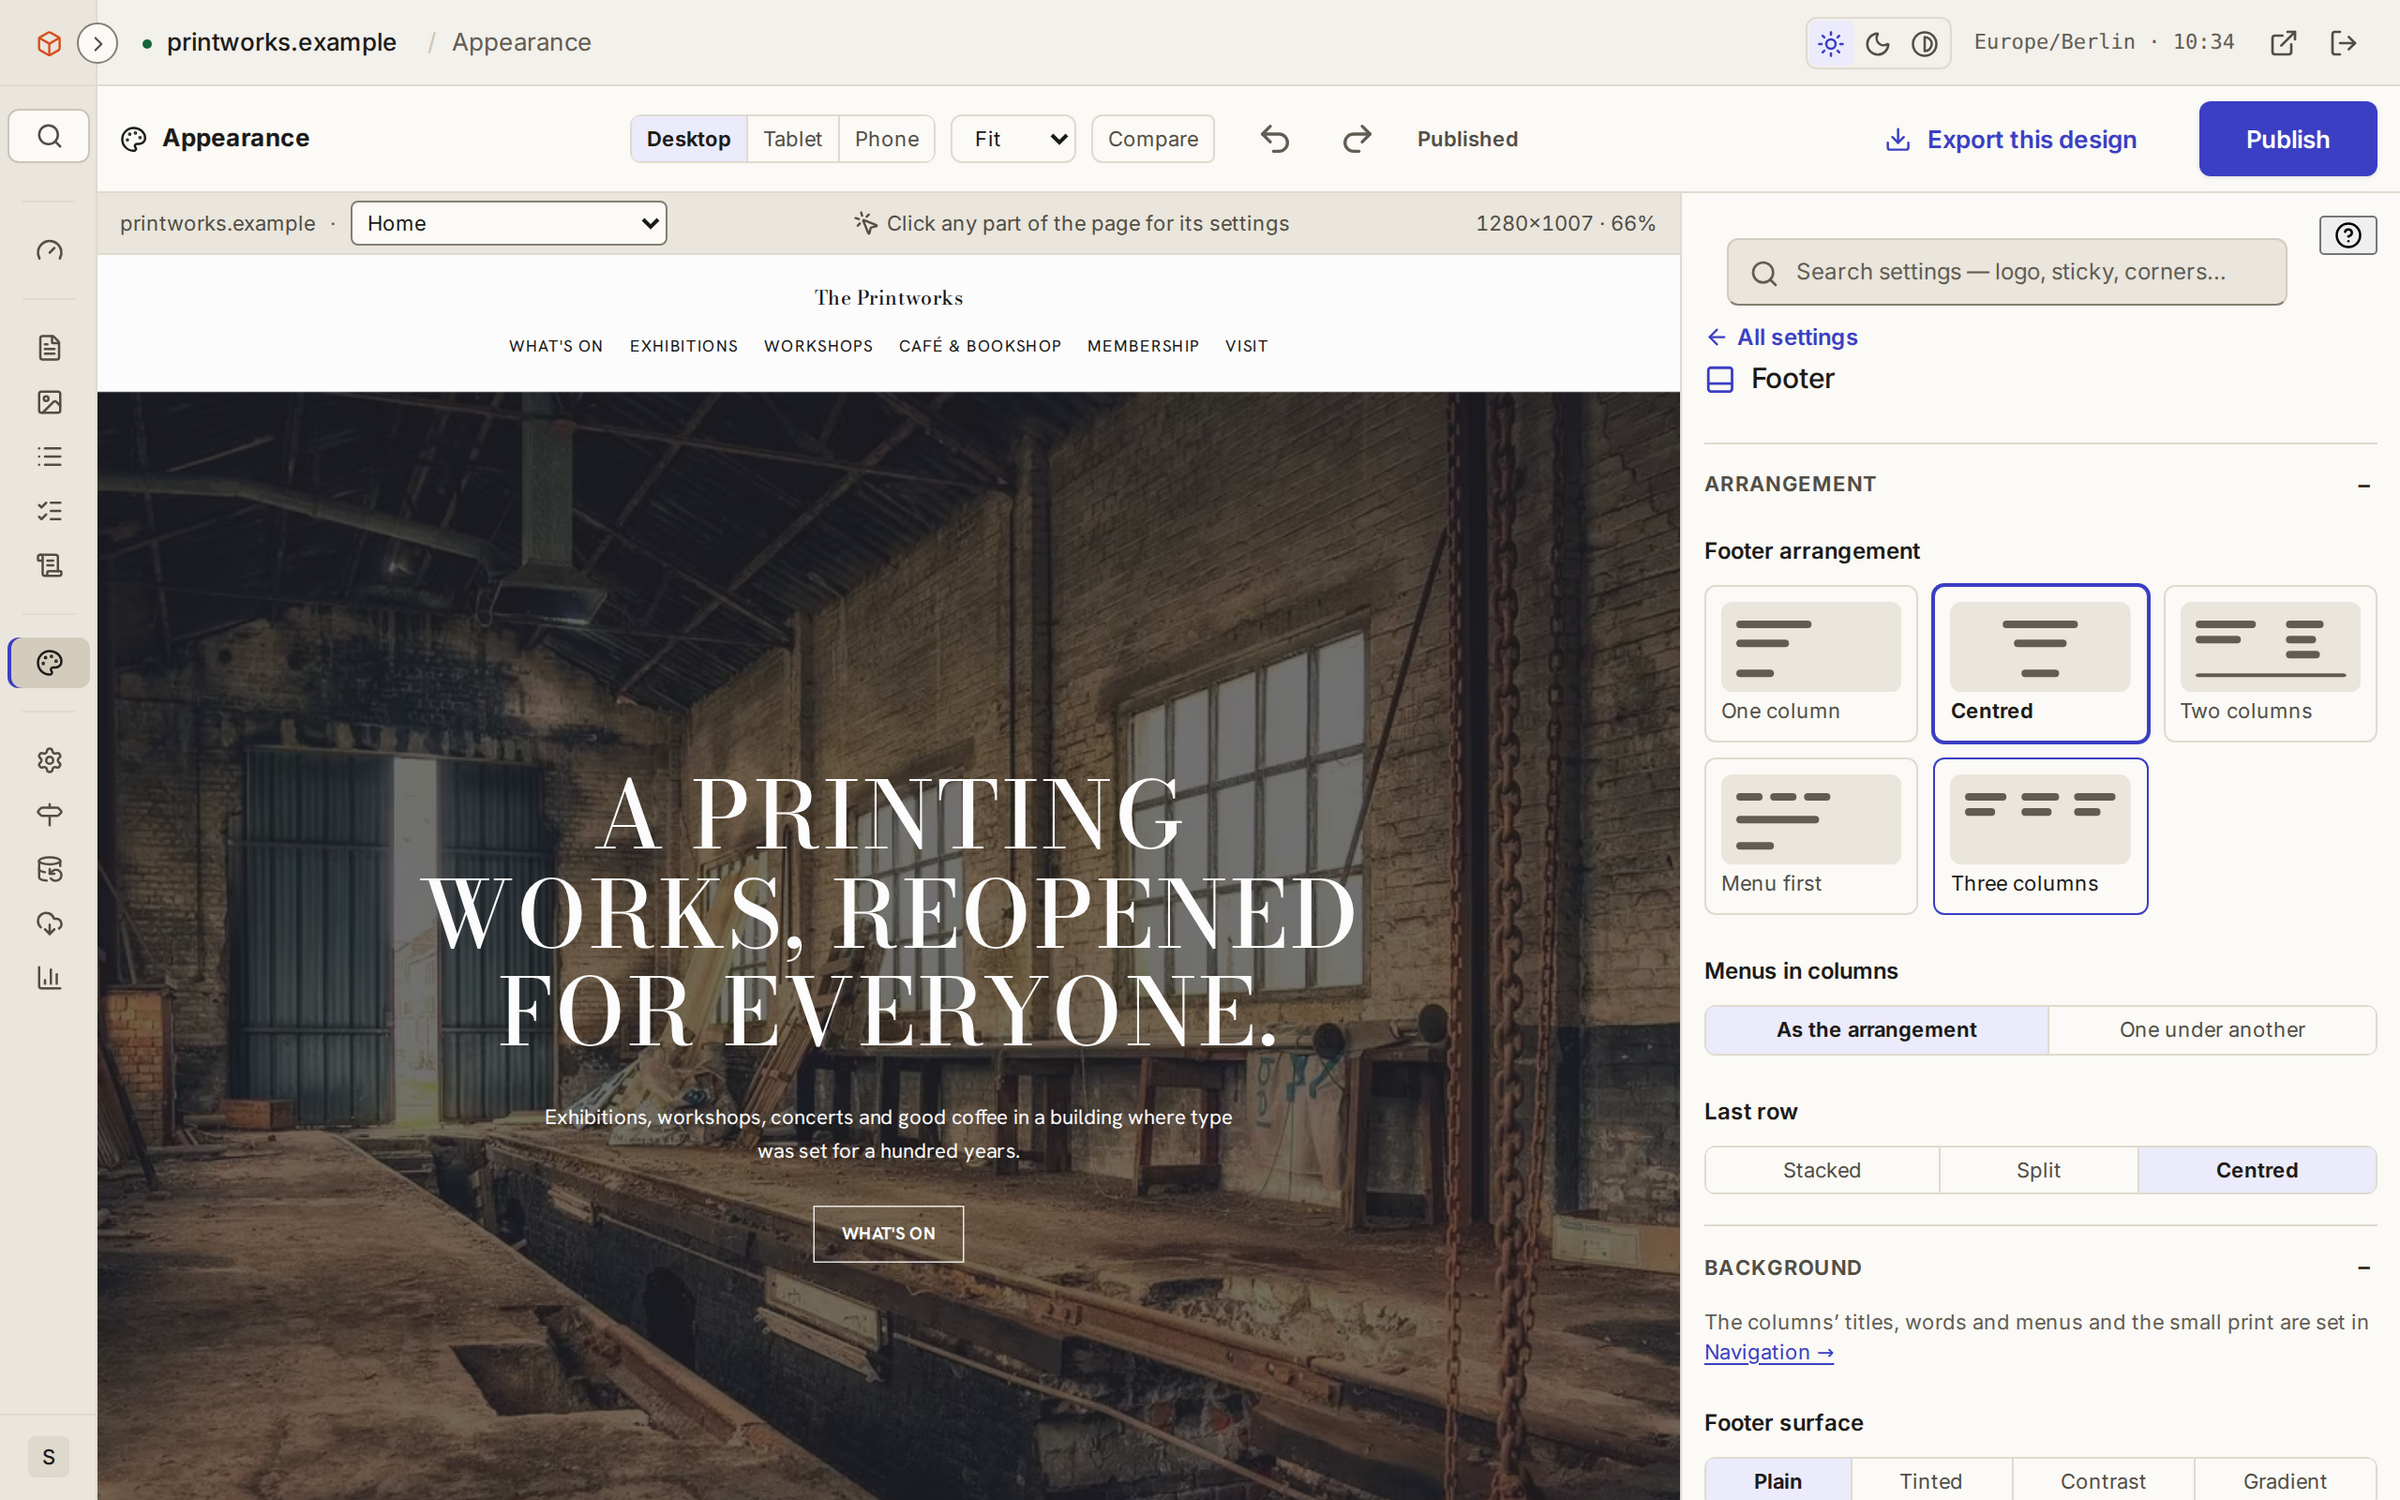This screenshot has height=1500, width=2400.
Task: Open the checklist sidebar icon
Action: pyautogui.click(x=49, y=511)
